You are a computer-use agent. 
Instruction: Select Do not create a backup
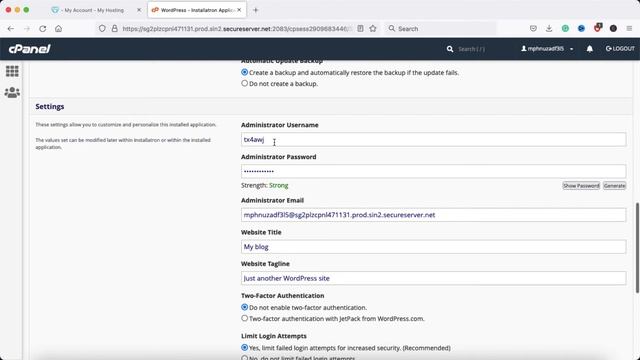tap(244, 83)
